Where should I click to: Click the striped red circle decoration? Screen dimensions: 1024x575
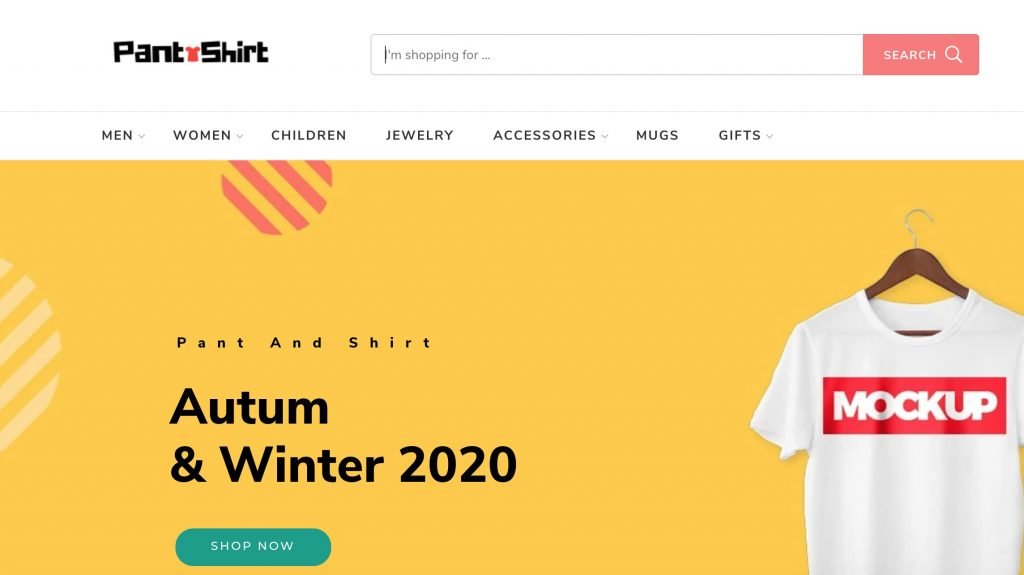tap(277, 196)
